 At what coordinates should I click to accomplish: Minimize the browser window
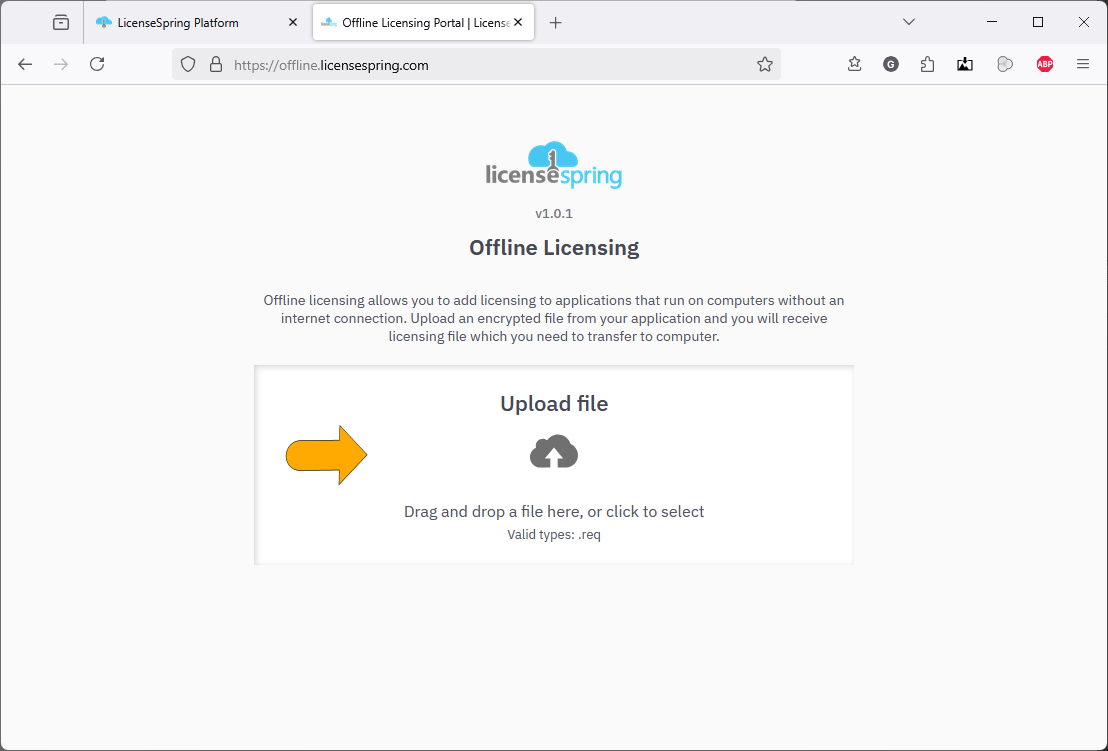(991, 22)
